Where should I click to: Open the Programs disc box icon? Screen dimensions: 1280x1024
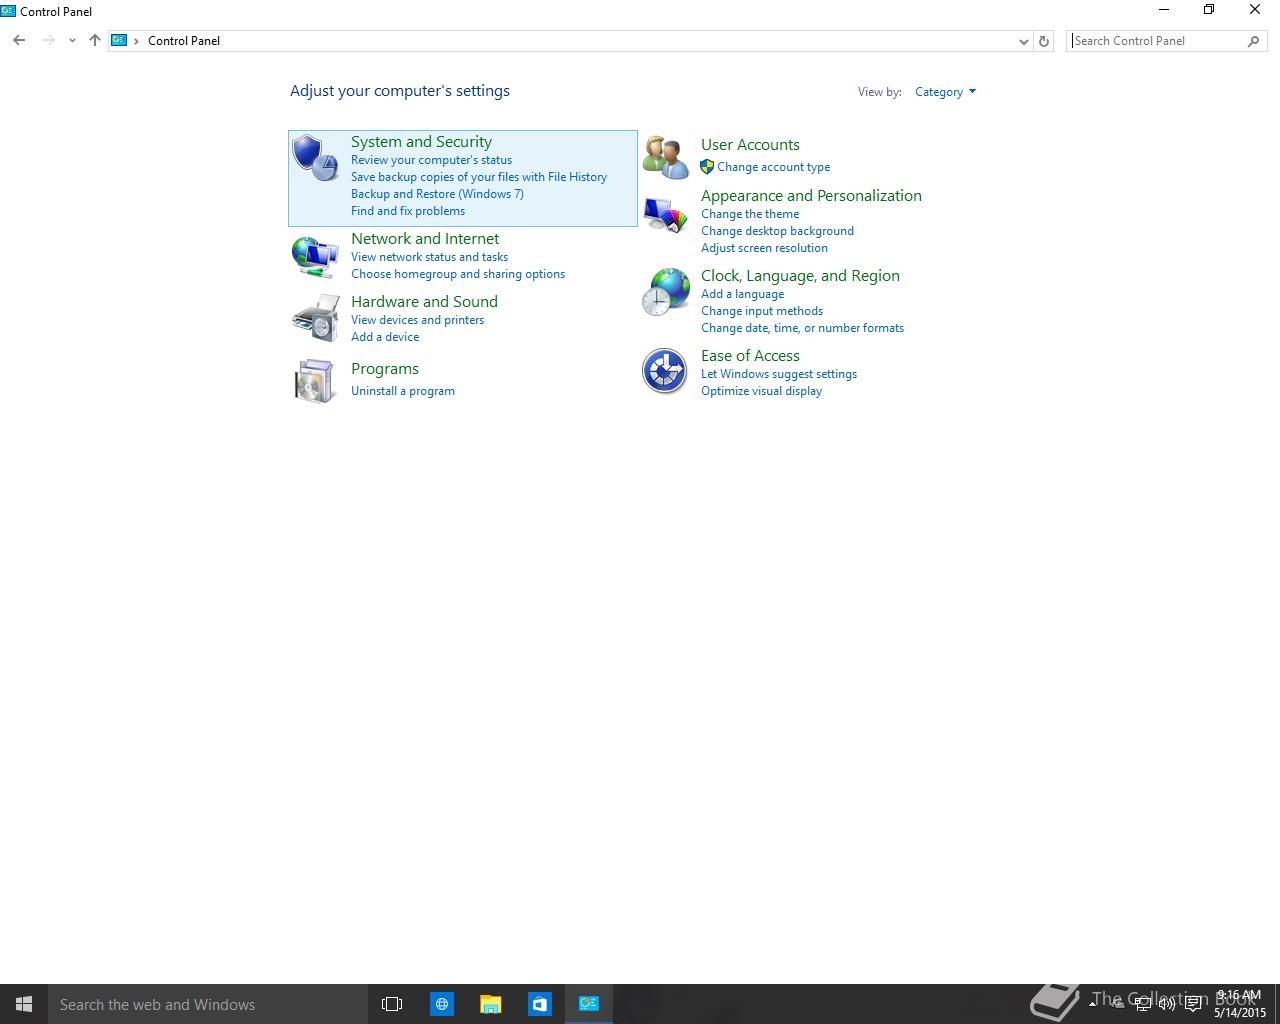click(315, 381)
